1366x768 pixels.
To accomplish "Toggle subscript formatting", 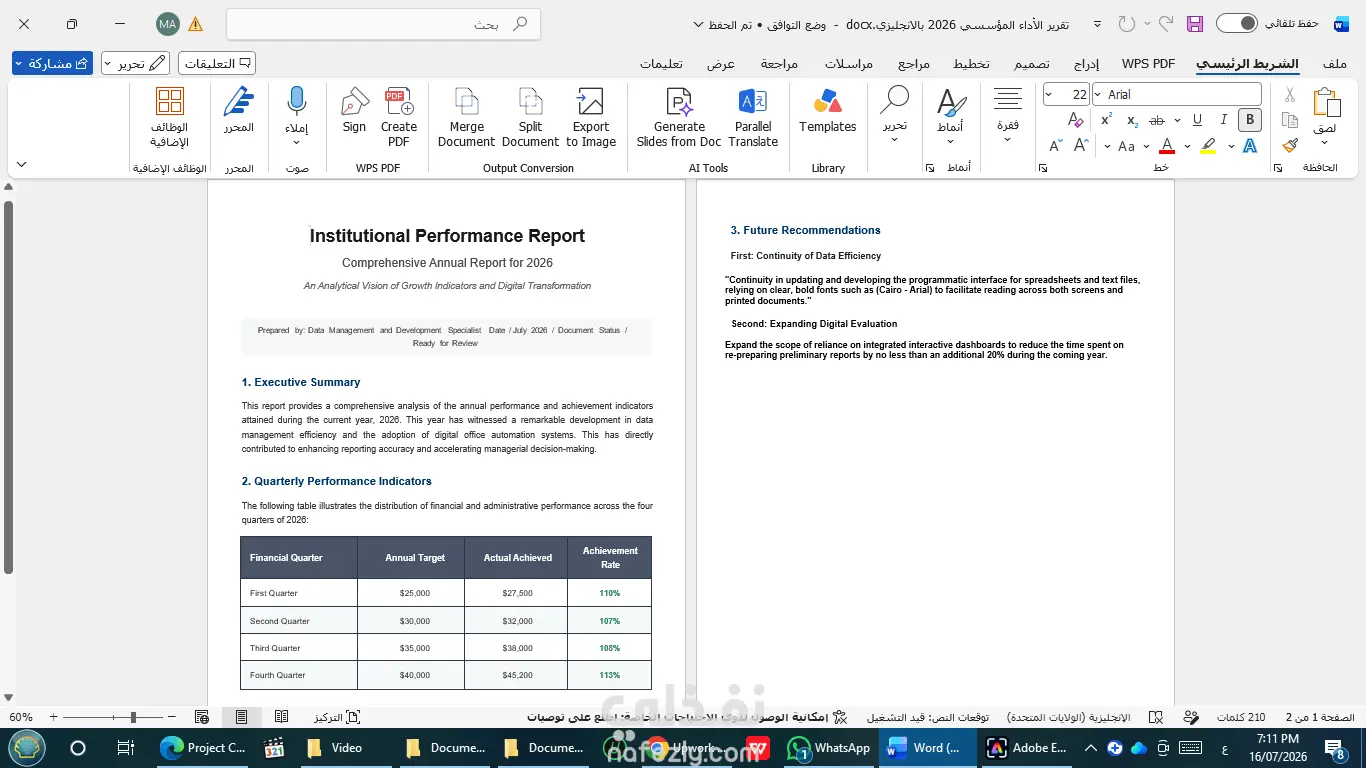I will (1132, 120).
